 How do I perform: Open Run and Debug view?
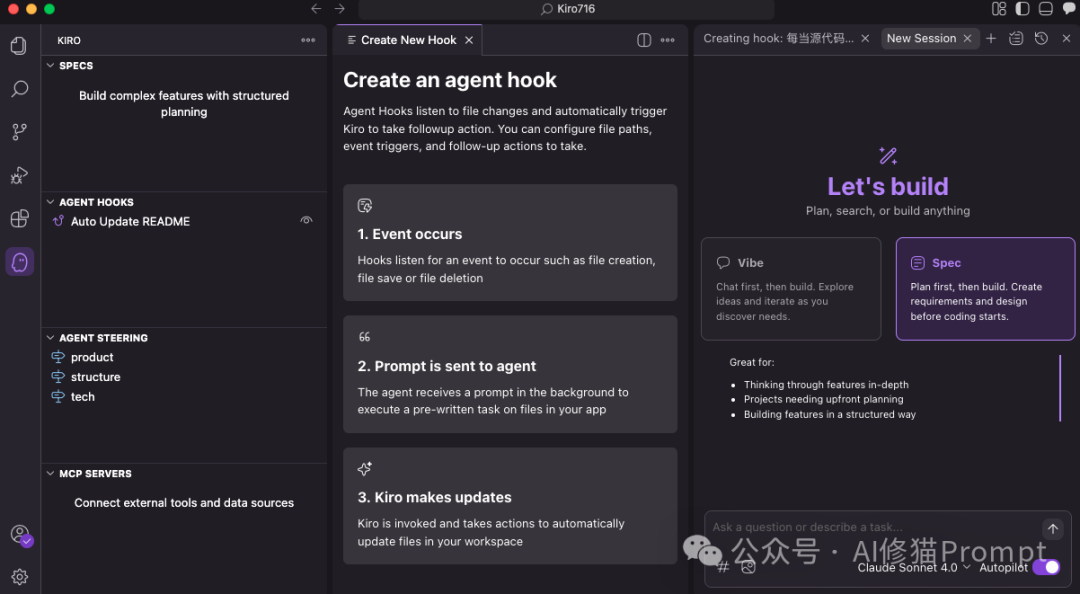(x=19, y=175)
